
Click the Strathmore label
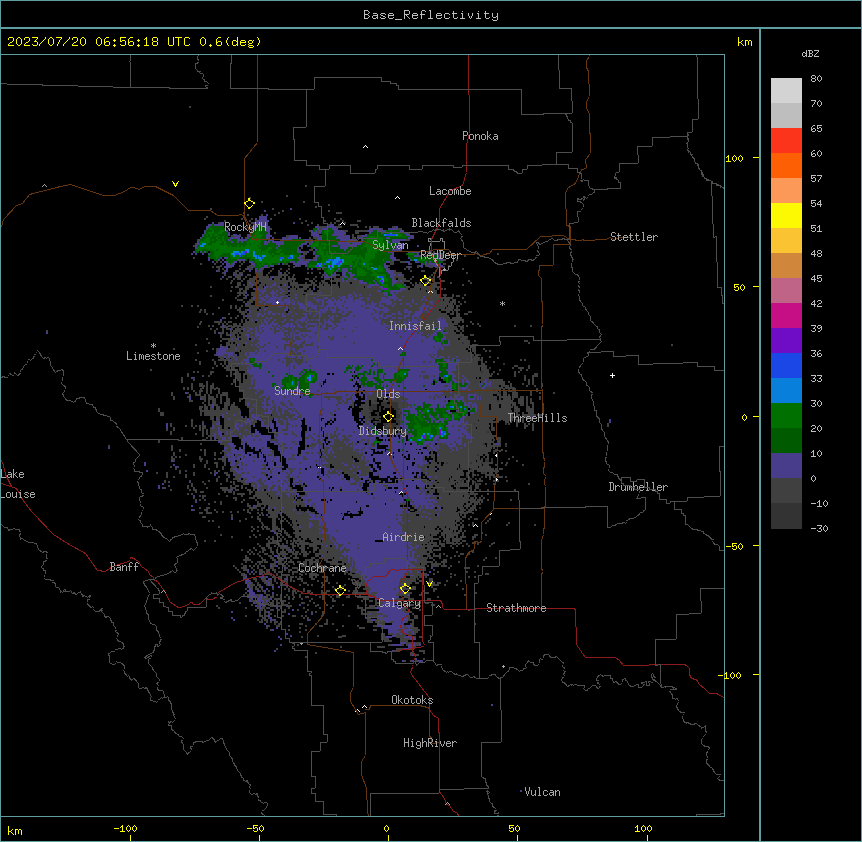(x=516, y=608)
